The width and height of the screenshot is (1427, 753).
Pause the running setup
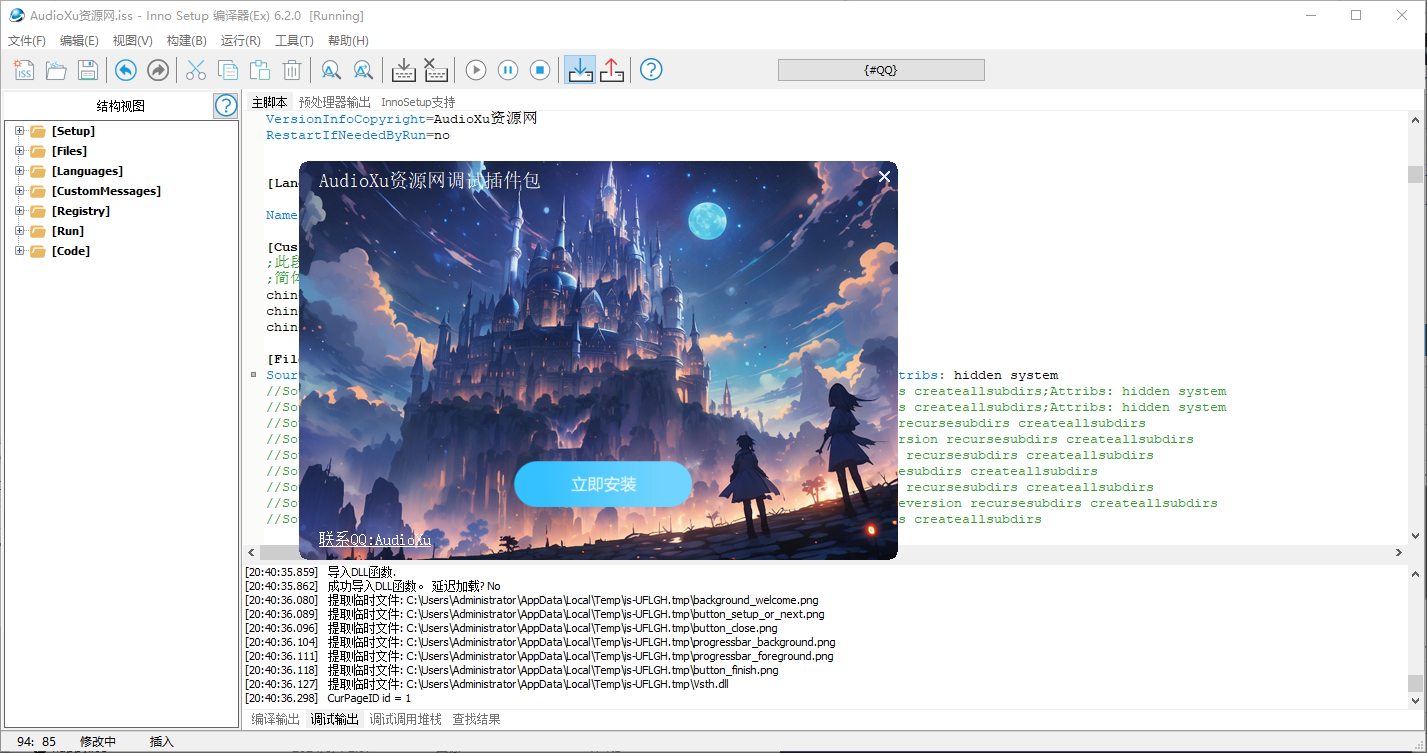tap(508, 70)
